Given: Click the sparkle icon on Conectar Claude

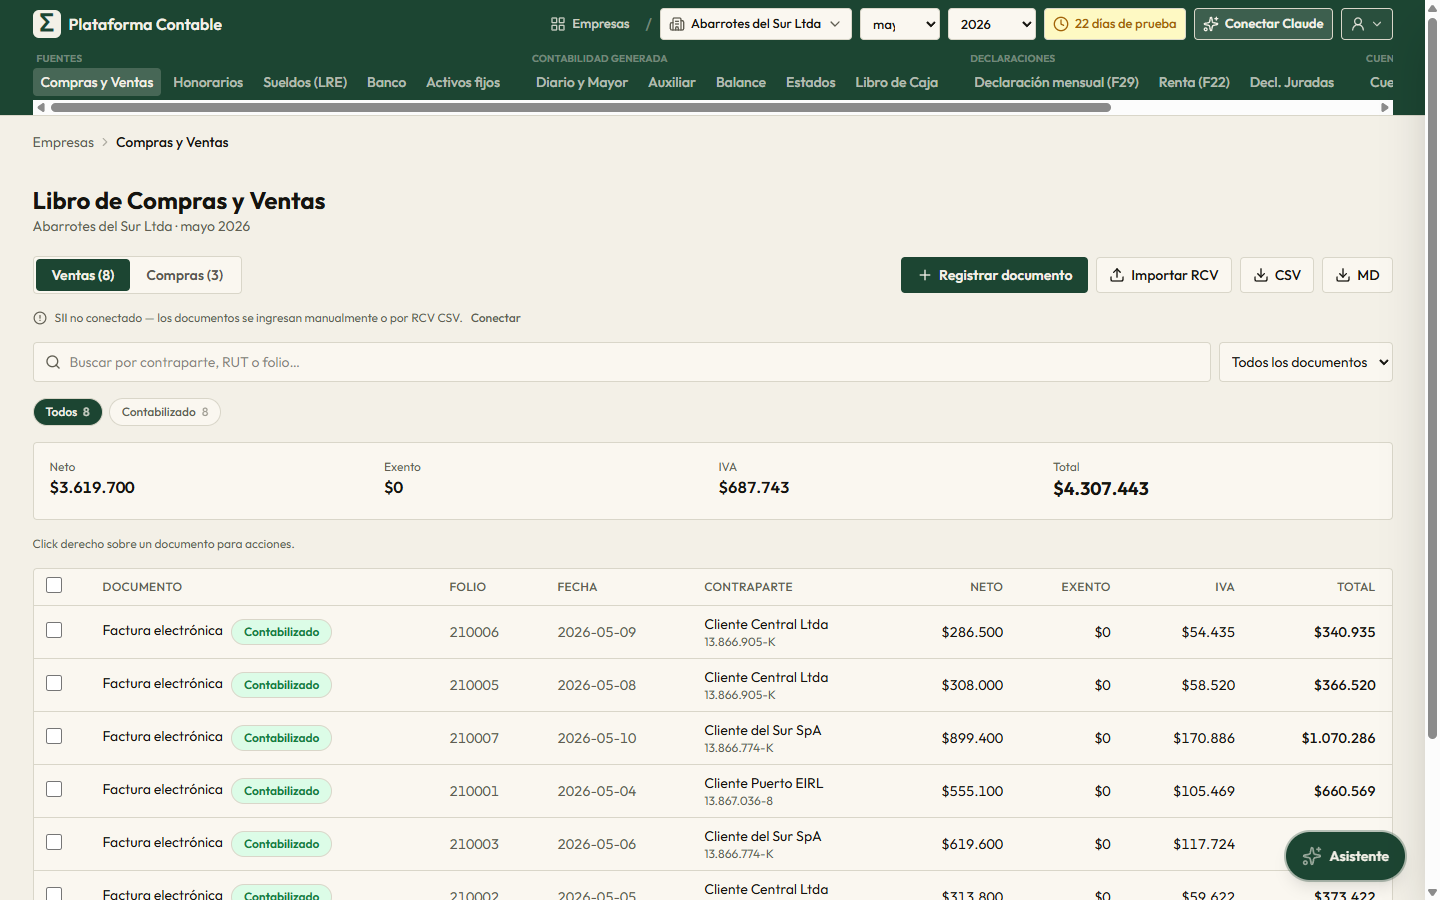Looking at the screenshot, I should click(x=1211, y=24).
